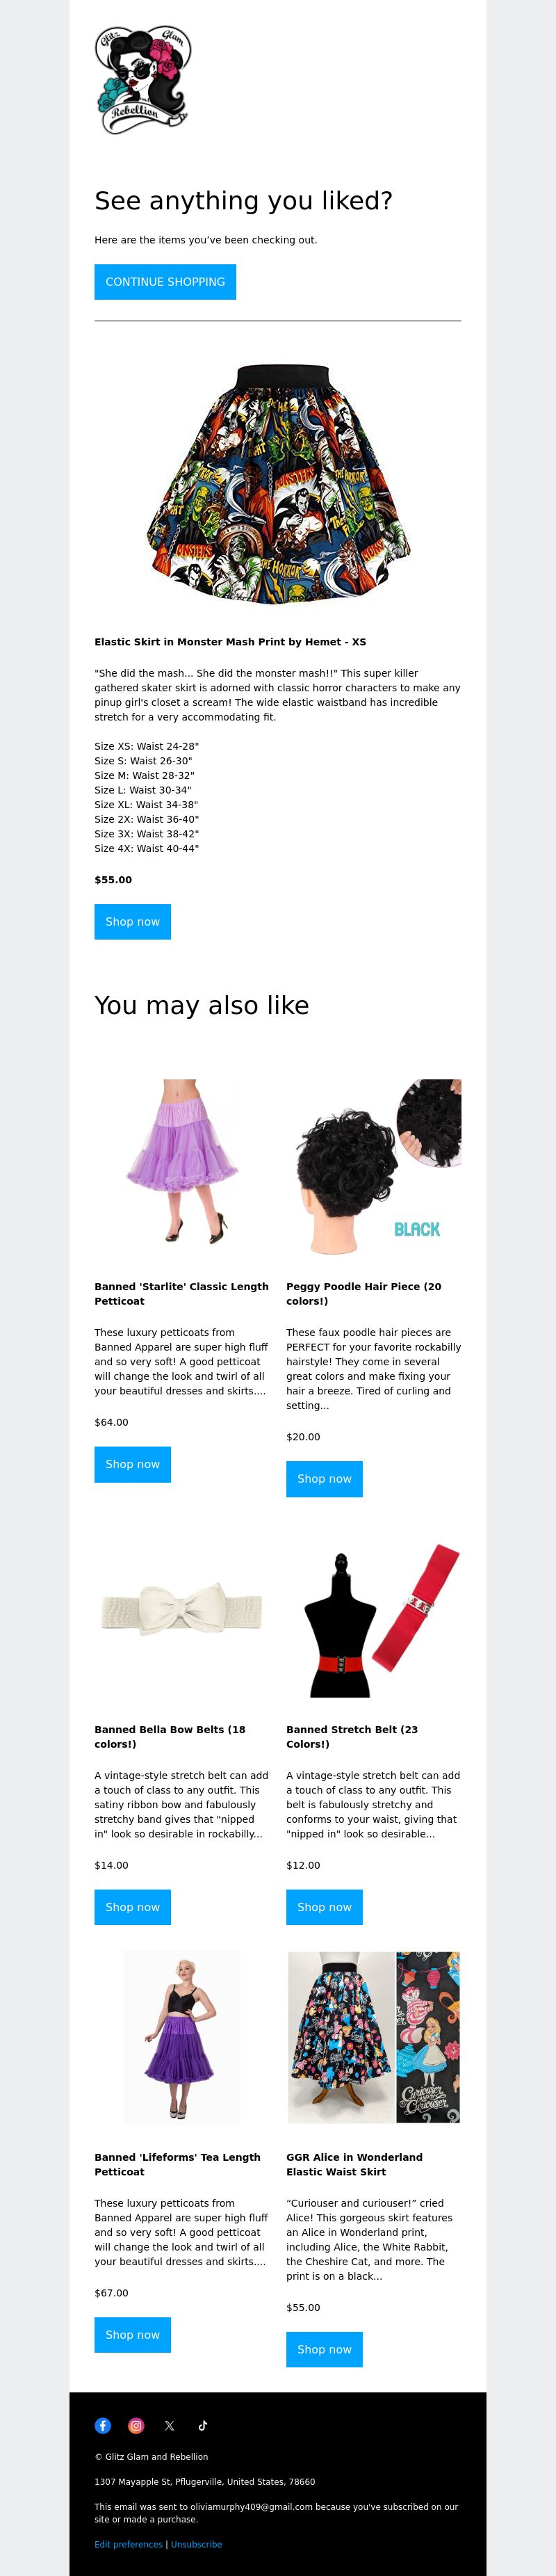Click the CONTINUE SHOPPING button
Viewport: 556px width, 2576px height.
coord(165,282)
